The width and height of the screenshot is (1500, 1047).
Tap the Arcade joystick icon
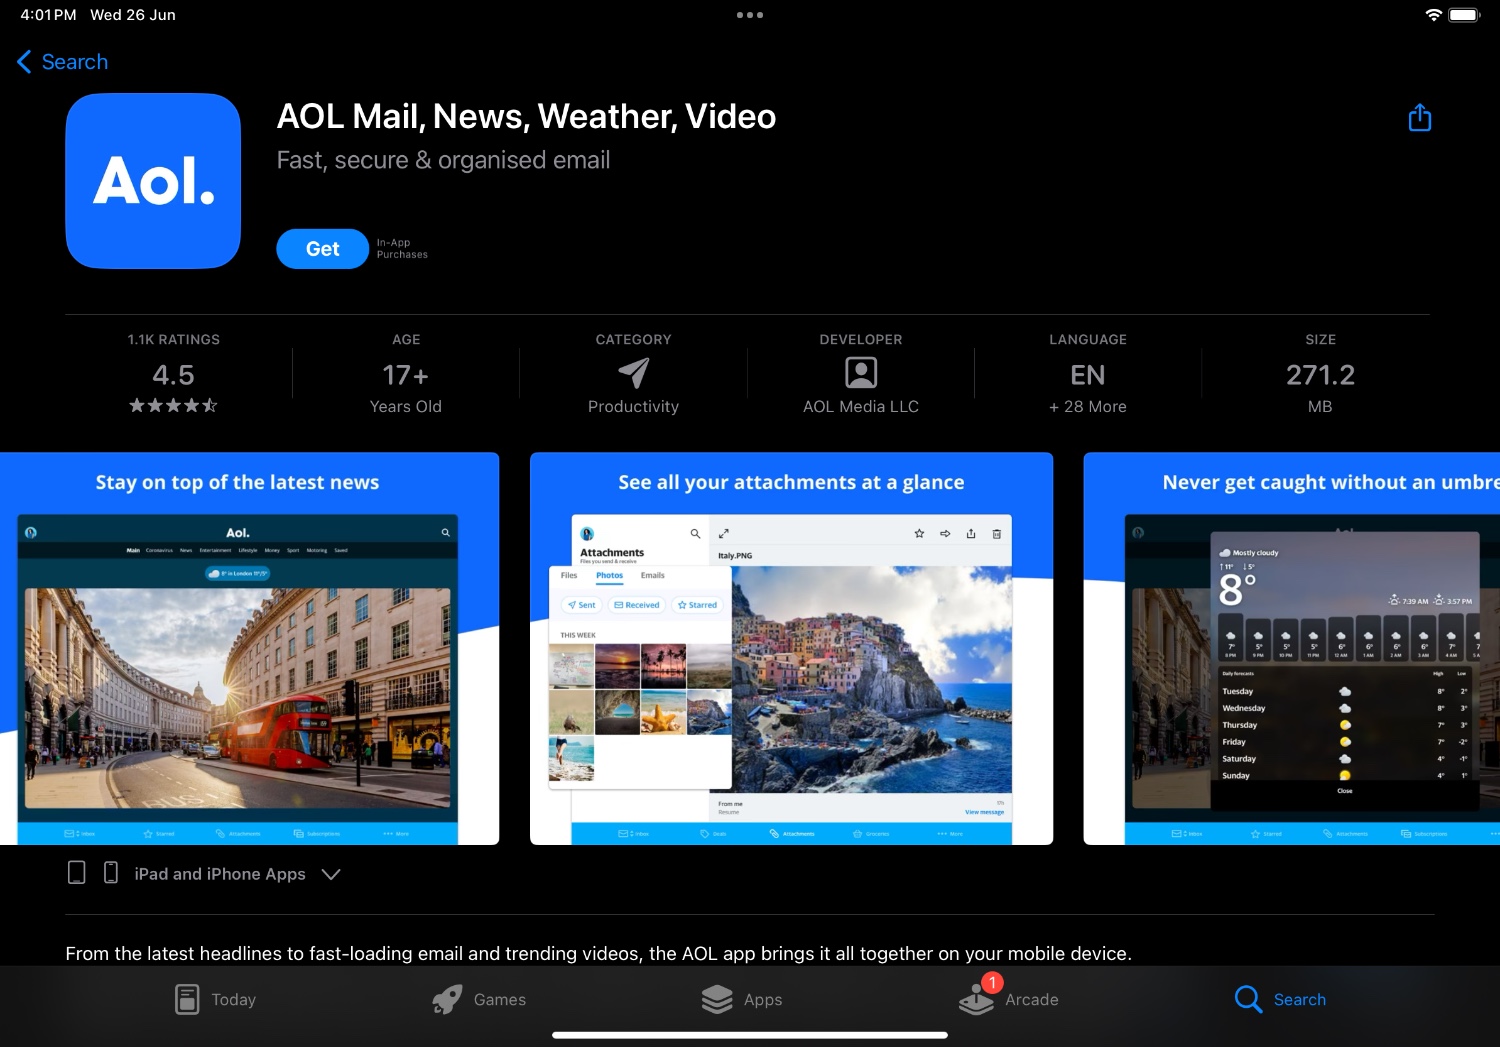pos(976,1001)
